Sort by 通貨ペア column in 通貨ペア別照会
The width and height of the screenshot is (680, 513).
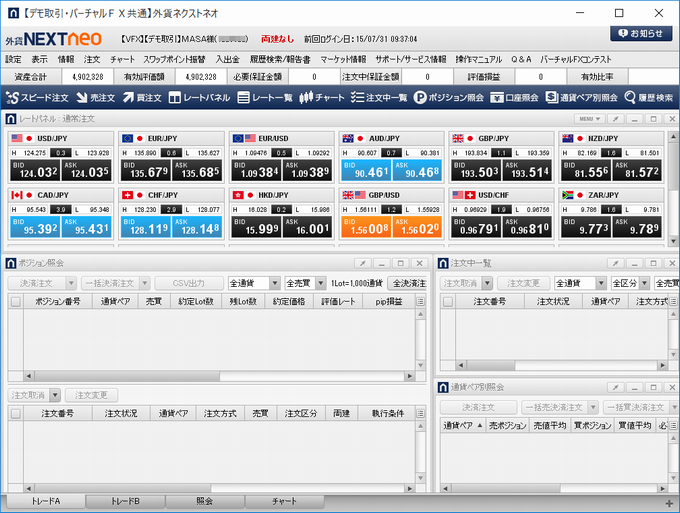coord(462,426)
